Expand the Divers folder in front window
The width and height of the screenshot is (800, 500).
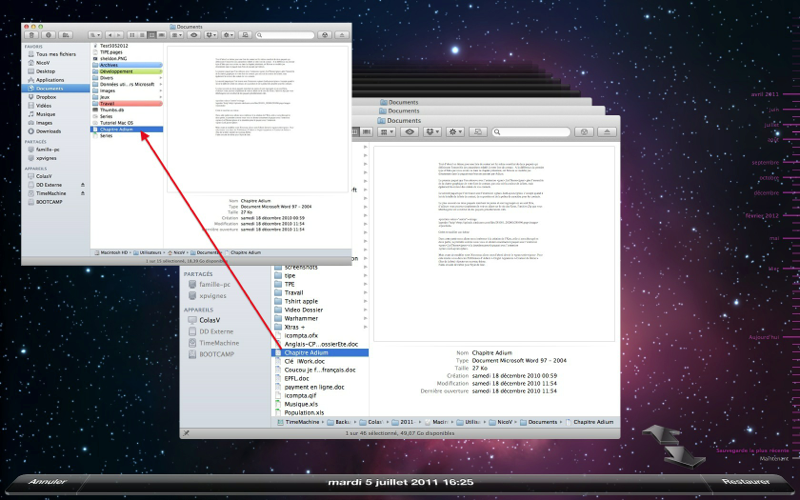pos(161,78)
